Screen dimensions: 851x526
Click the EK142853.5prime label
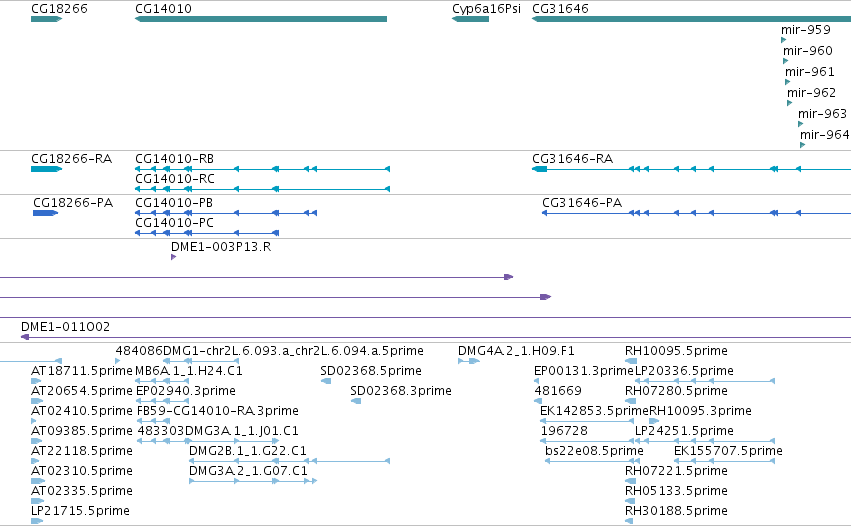tap(594, 411)
